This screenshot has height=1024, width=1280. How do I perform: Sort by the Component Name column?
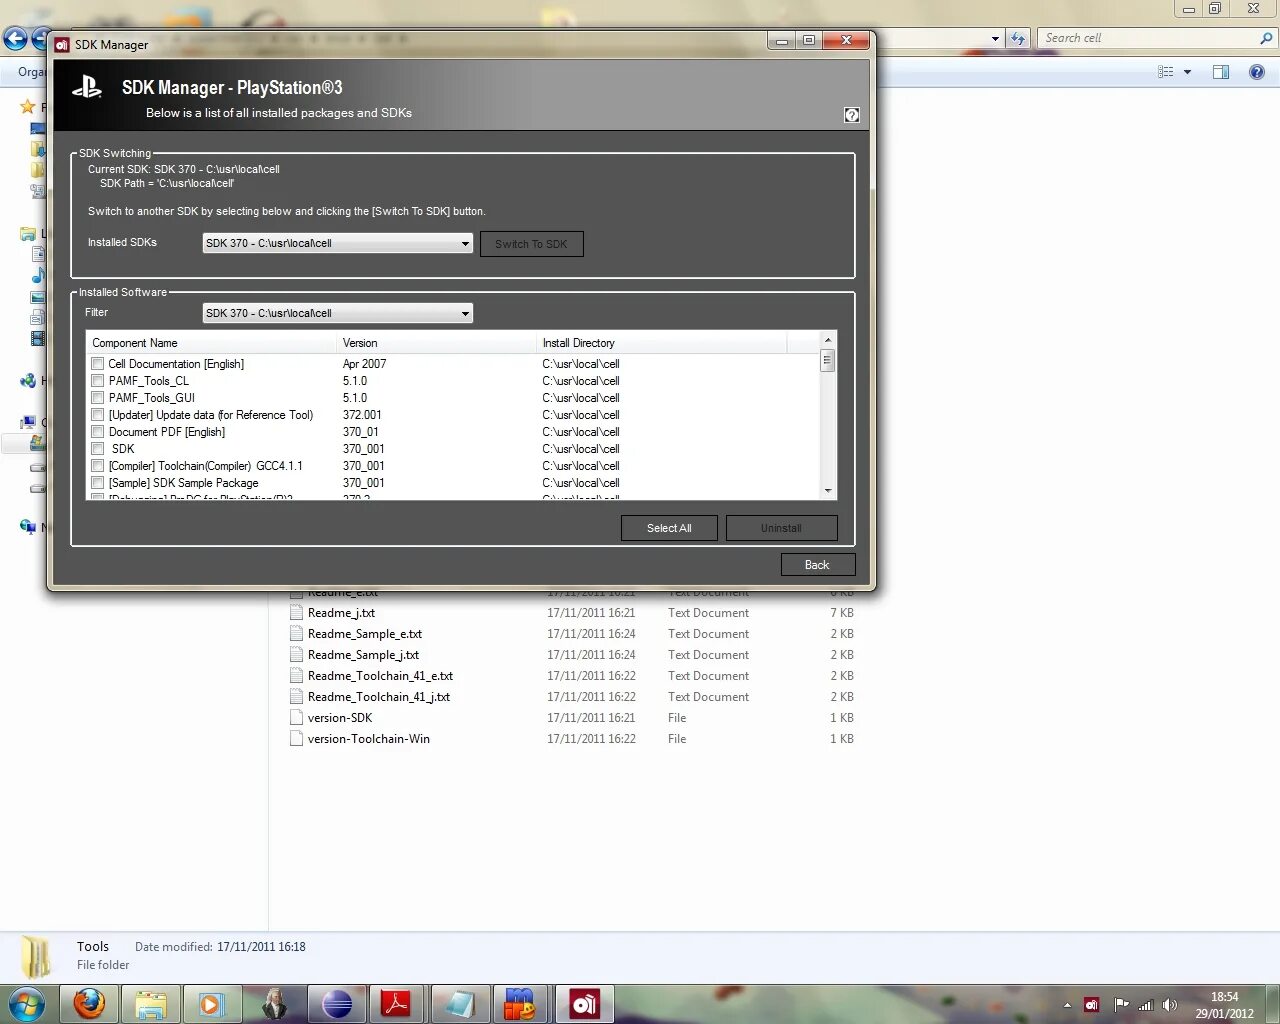coord(211,343)
